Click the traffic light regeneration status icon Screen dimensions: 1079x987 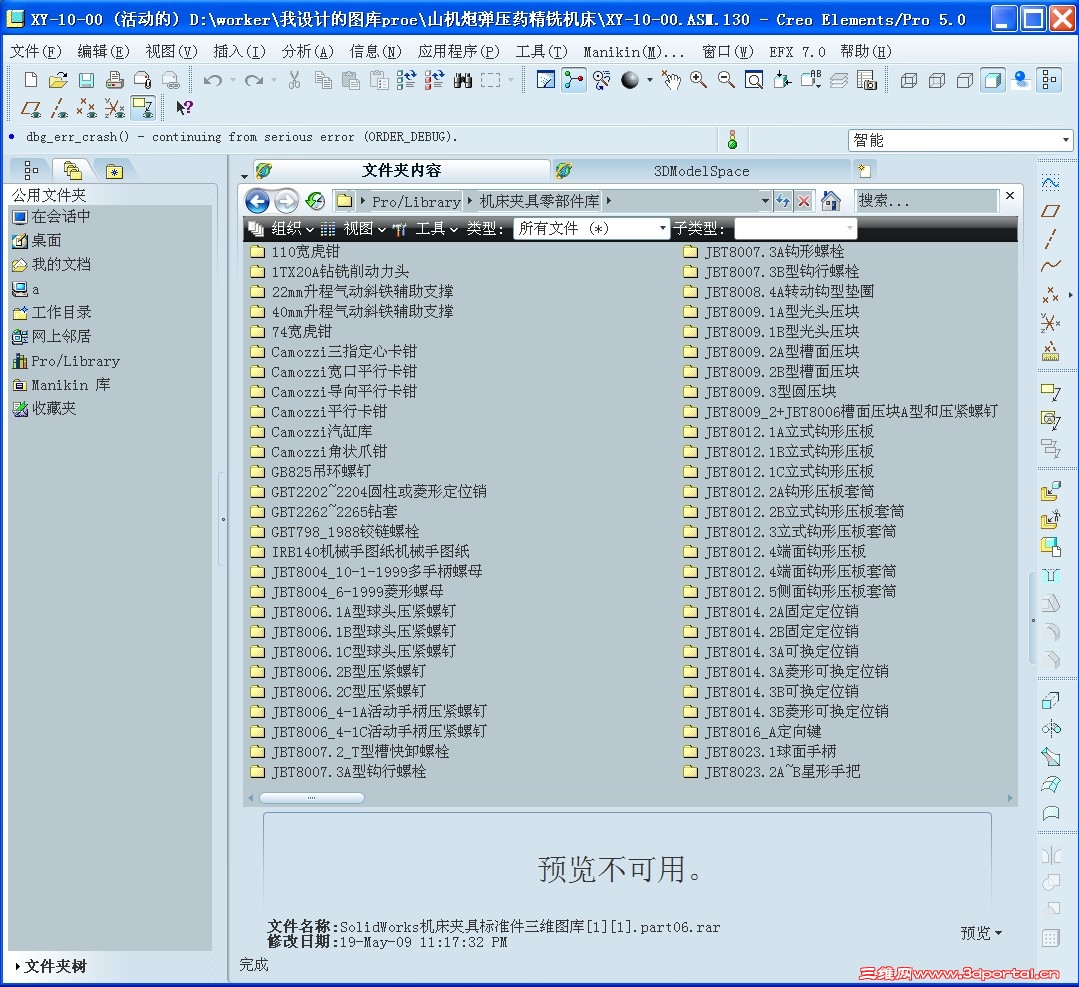732,140
